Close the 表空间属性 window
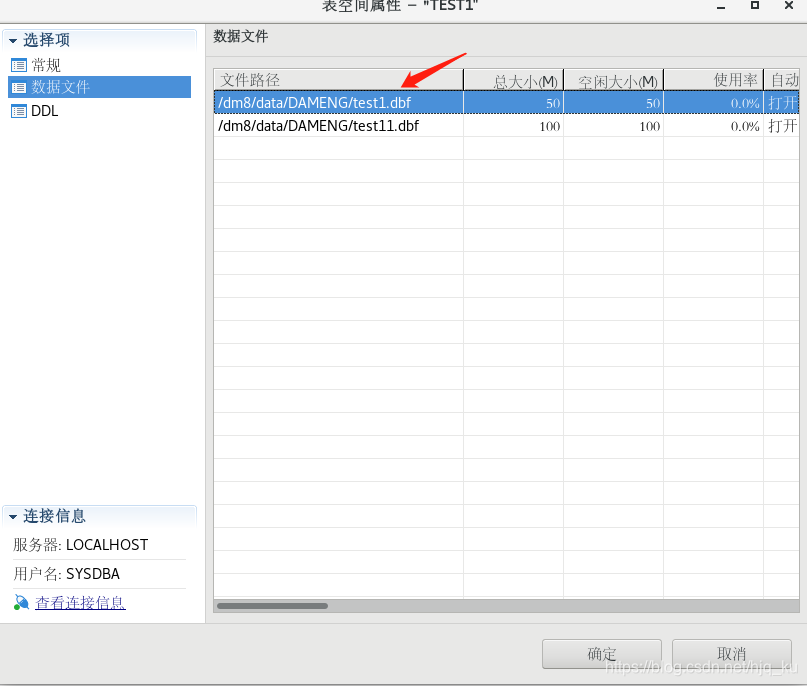 coord(789,5)
